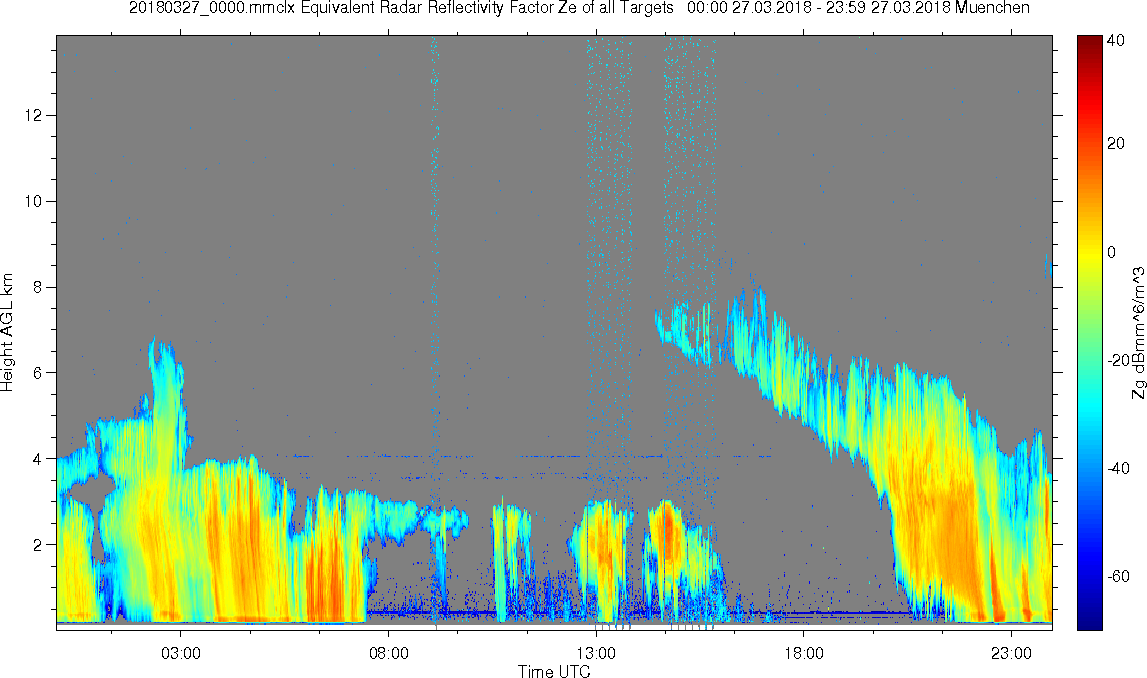Screen dimensions: 1147x678
Task: Click the height tick label '6'
Action: 37,372
